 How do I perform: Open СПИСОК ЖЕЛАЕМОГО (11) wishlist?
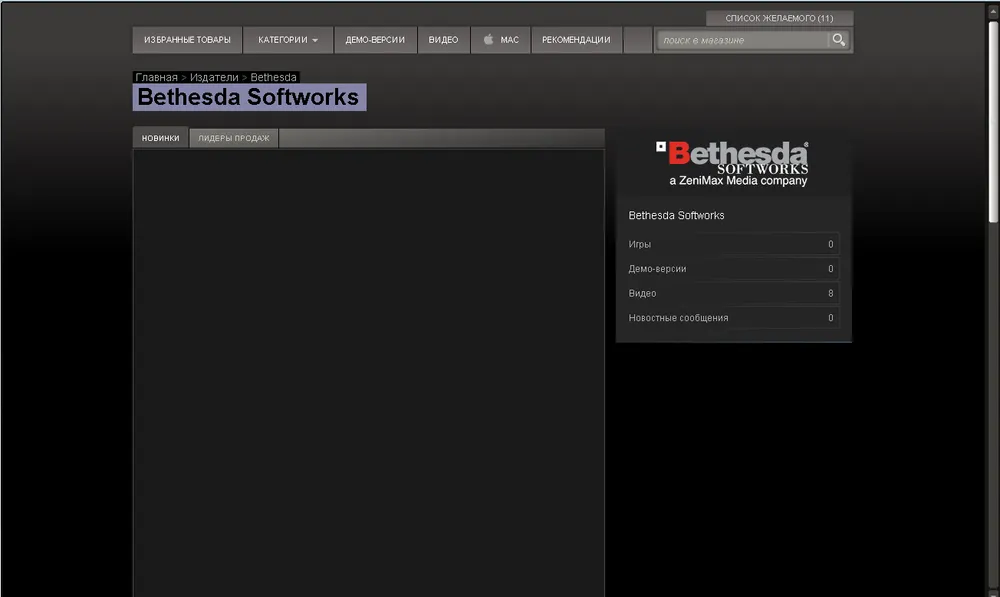(x=779, y=18)
